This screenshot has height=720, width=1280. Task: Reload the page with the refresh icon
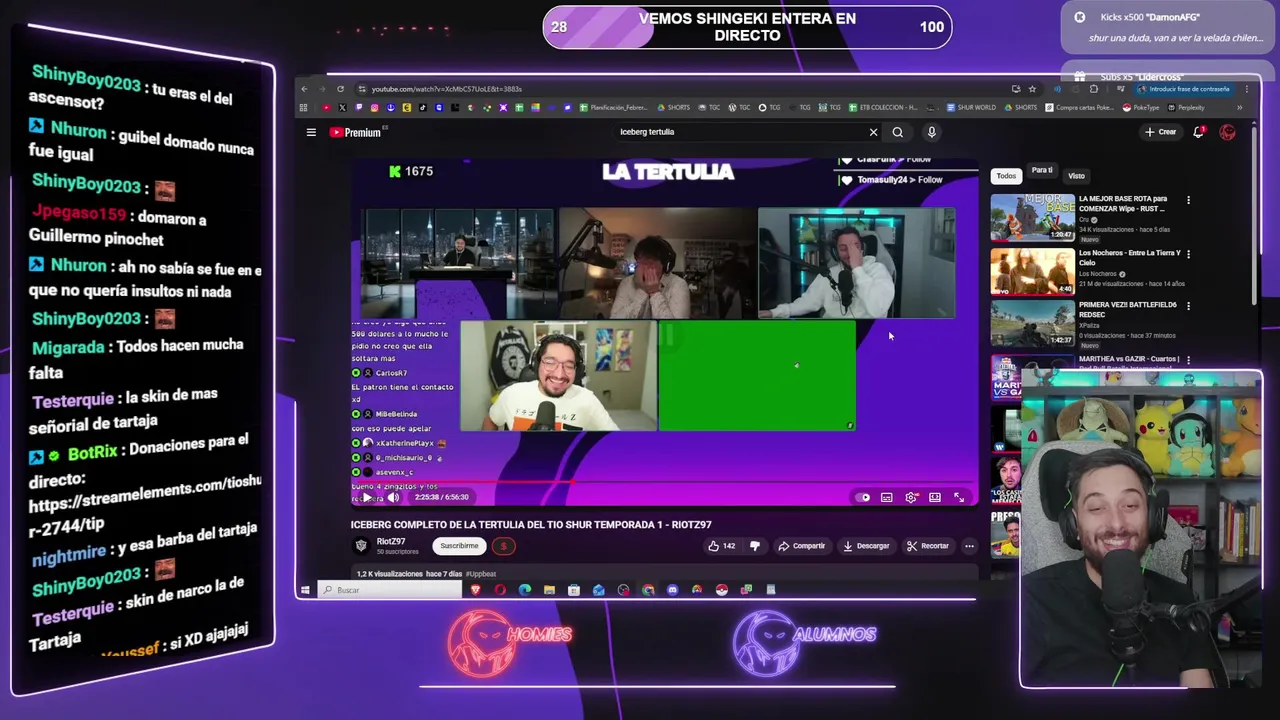point(340,89)
